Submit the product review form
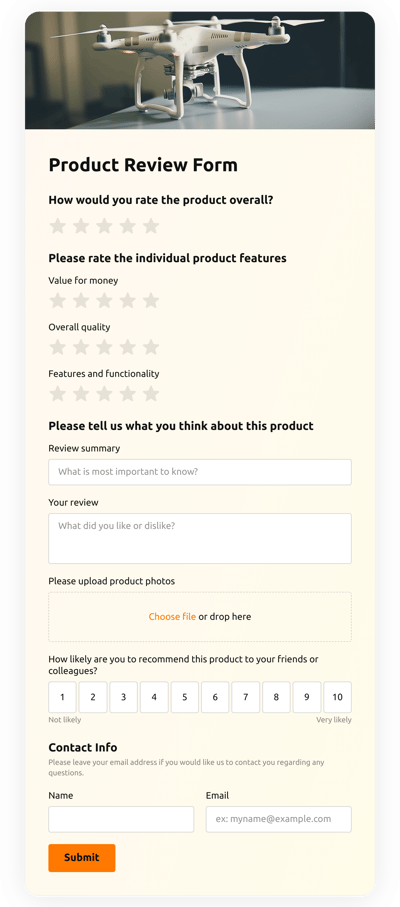Screen dimensions: 400x907 tap(82, 858)
